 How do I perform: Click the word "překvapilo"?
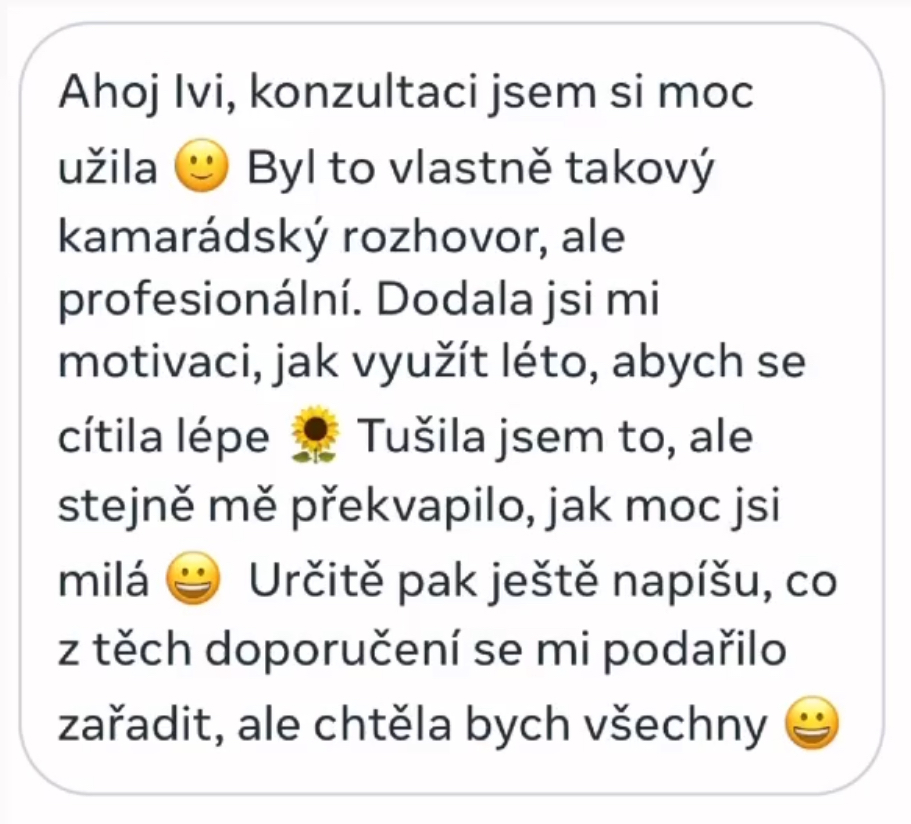pos(414,507)
